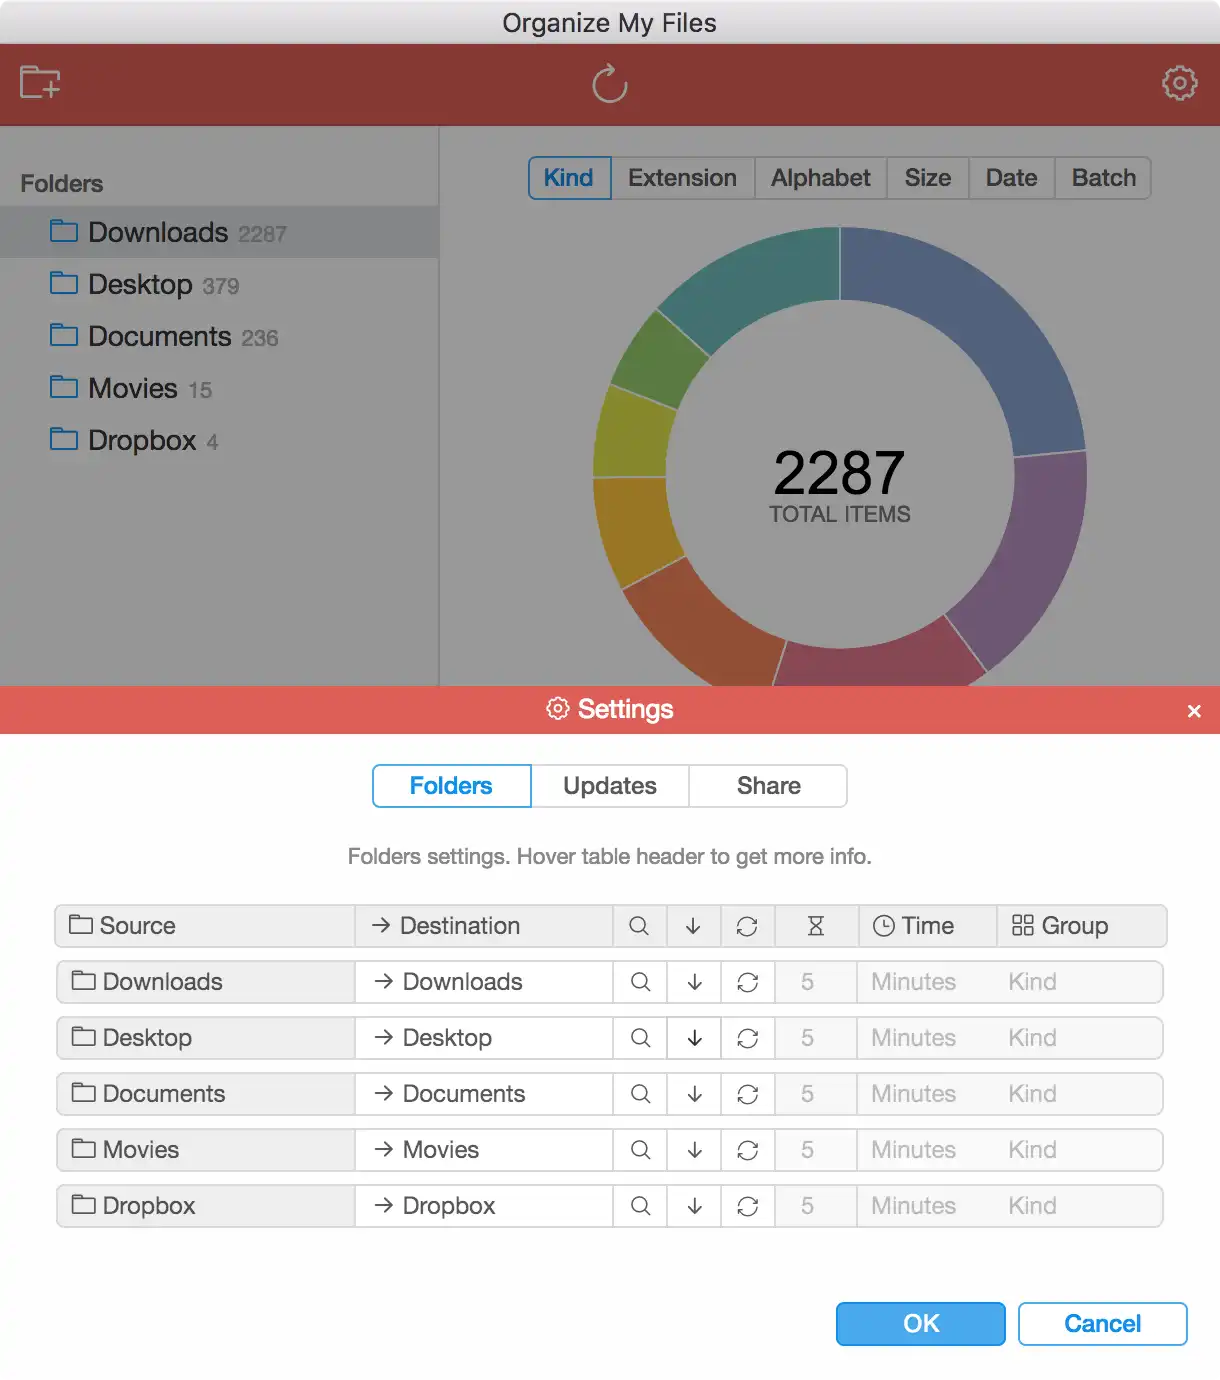Switch to the Share settings tab
1220x1380 pixels.
768,786
